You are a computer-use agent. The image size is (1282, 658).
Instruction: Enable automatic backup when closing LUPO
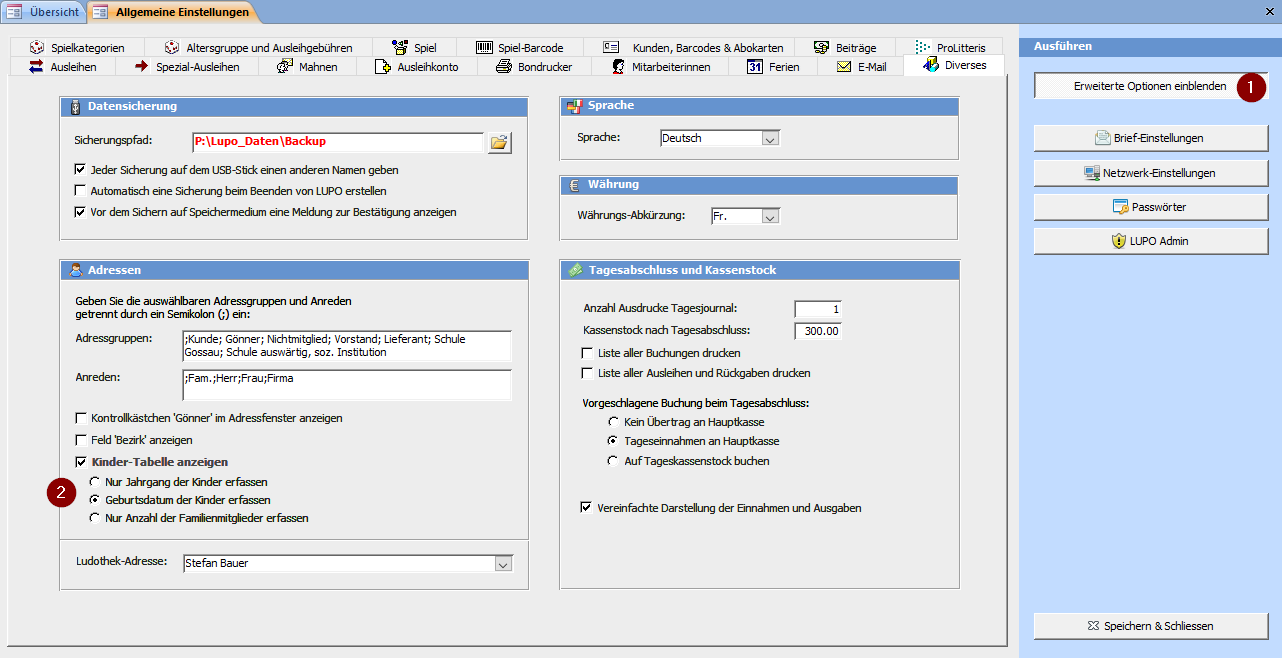click(x=81, y=191)
